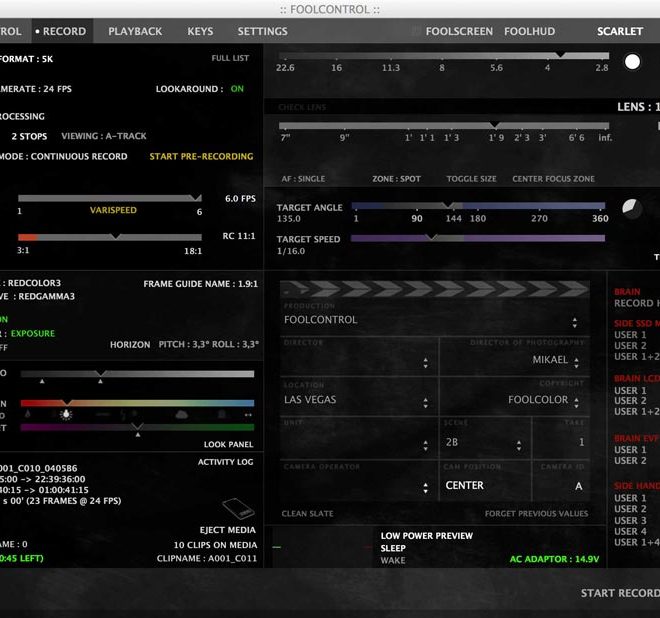Click the red-to-blue color temperature slider
The image size is (660, 618).
(137, 403)
